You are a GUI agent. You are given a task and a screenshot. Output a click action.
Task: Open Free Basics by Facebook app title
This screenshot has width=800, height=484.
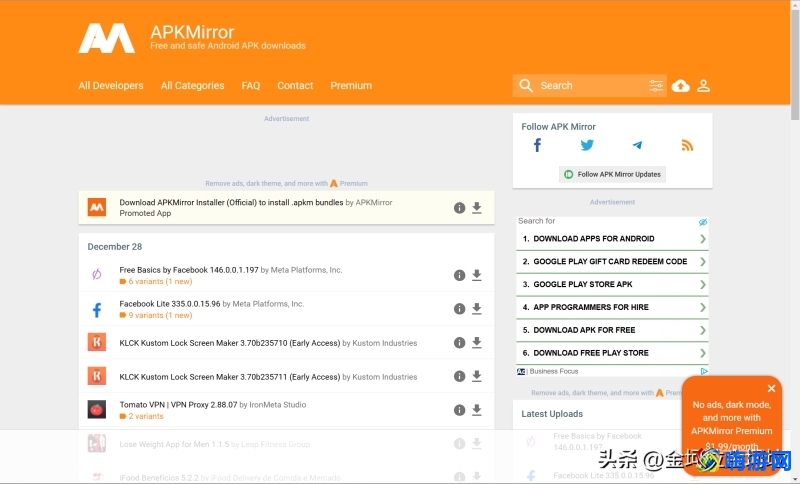[189, 270]
